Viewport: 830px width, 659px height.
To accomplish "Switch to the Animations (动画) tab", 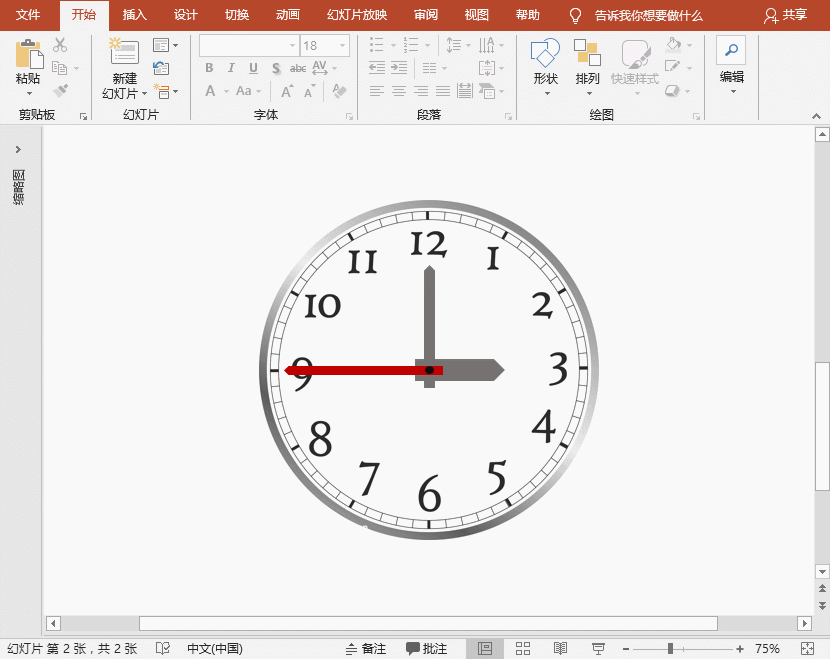I will pyautogui.click(x=288, y=15).
